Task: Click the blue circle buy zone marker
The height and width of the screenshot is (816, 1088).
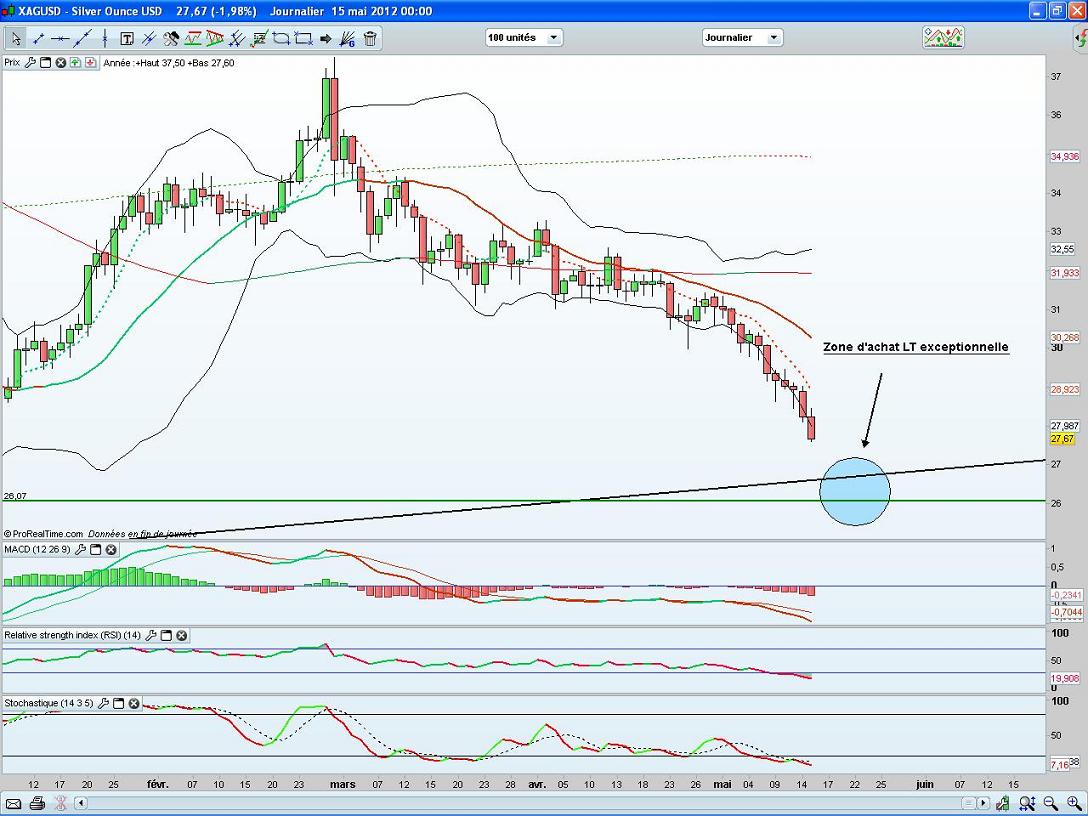Action: (854, 491)
